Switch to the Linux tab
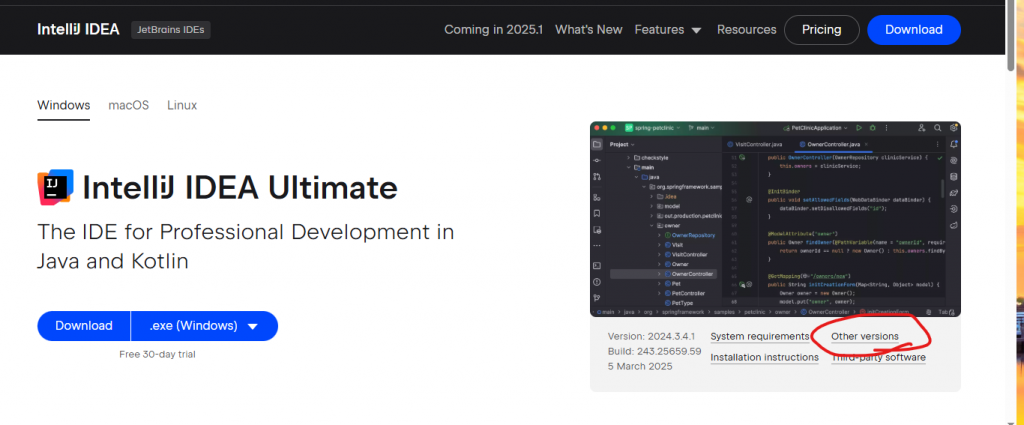The height and width of the screenshot is (425, 1024). point(182,105)
